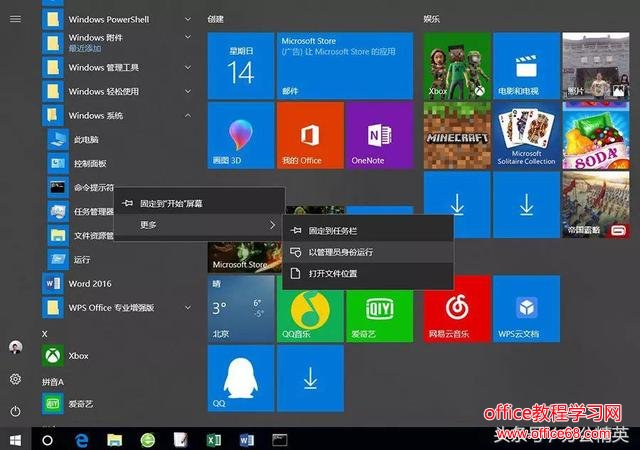Open Settings gear in Start sidebar

pyautogui.click(x=15, y=379)
